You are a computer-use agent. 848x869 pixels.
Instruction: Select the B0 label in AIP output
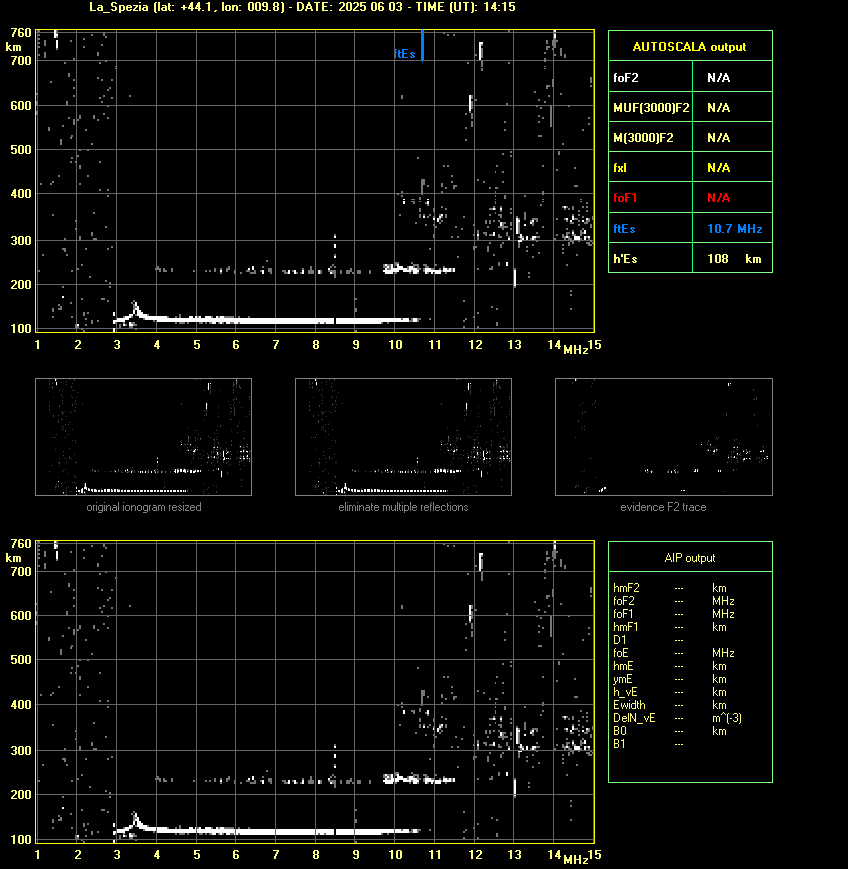(619, 731)
